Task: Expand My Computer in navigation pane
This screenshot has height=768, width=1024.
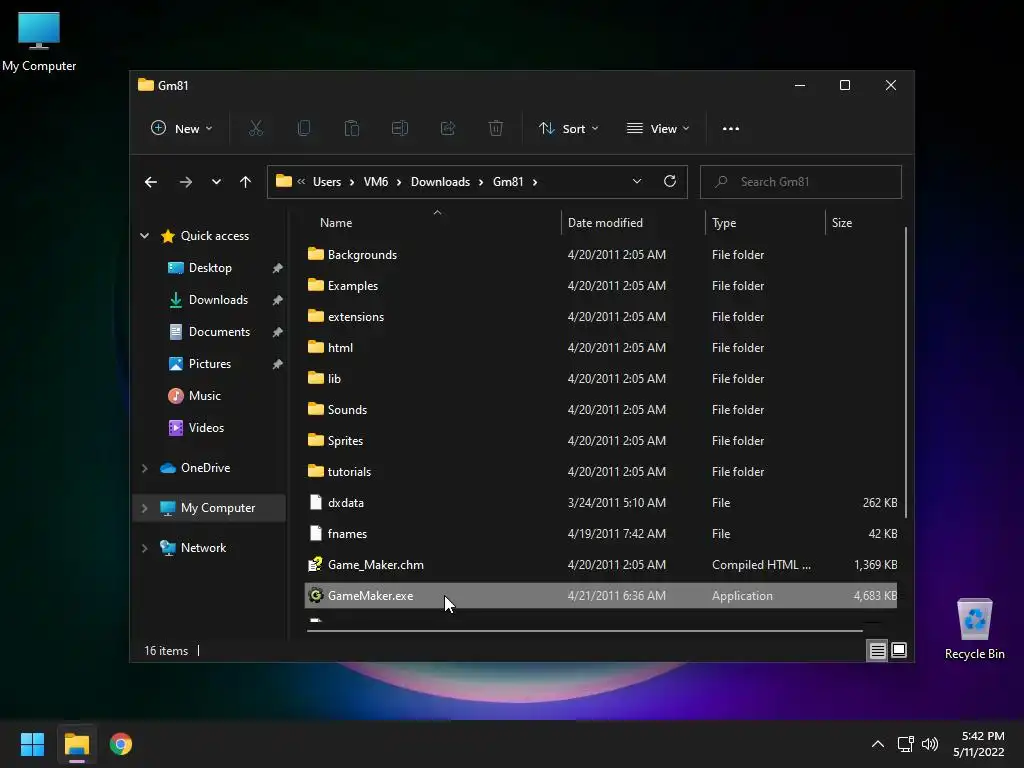Action: 144,508
